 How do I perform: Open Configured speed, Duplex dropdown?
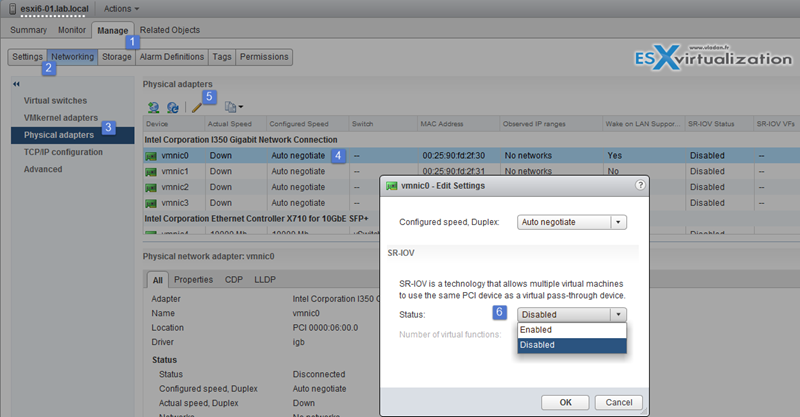571,222
